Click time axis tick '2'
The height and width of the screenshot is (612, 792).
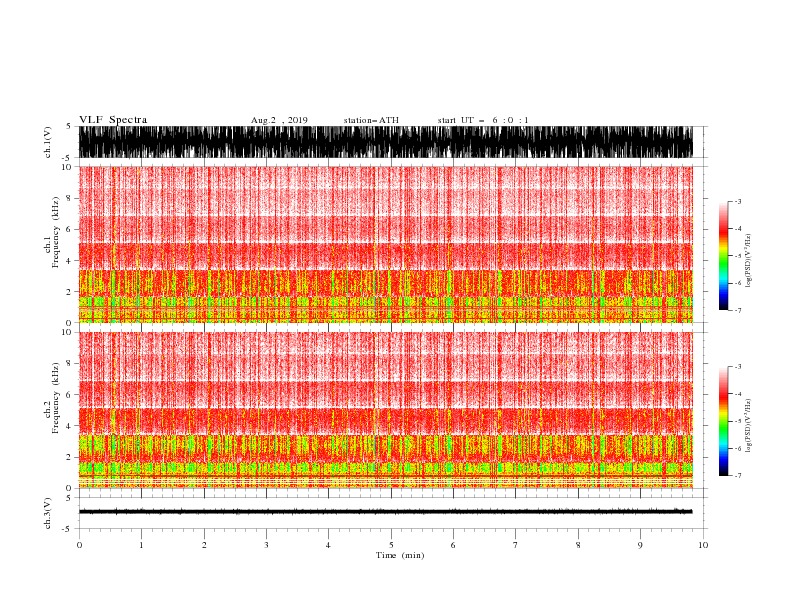pyautogui.click(x=204, y=545)
